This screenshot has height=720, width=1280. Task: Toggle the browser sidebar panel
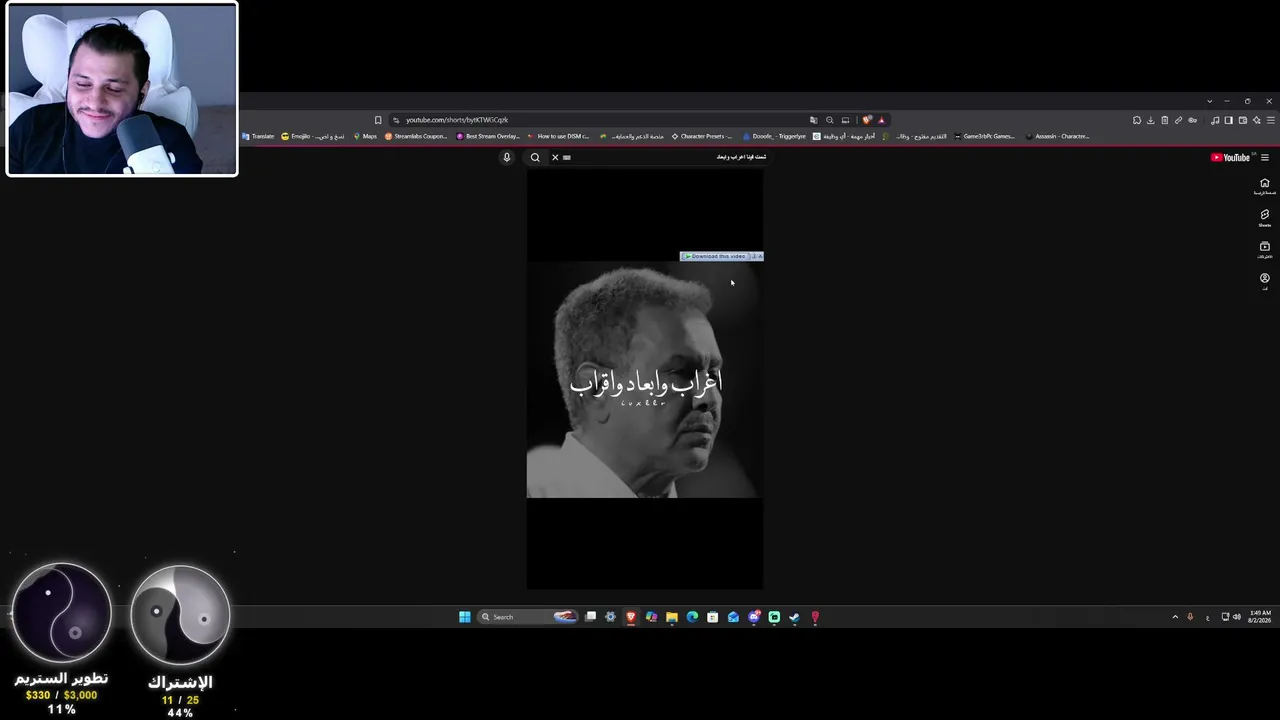click(1229, 120)
